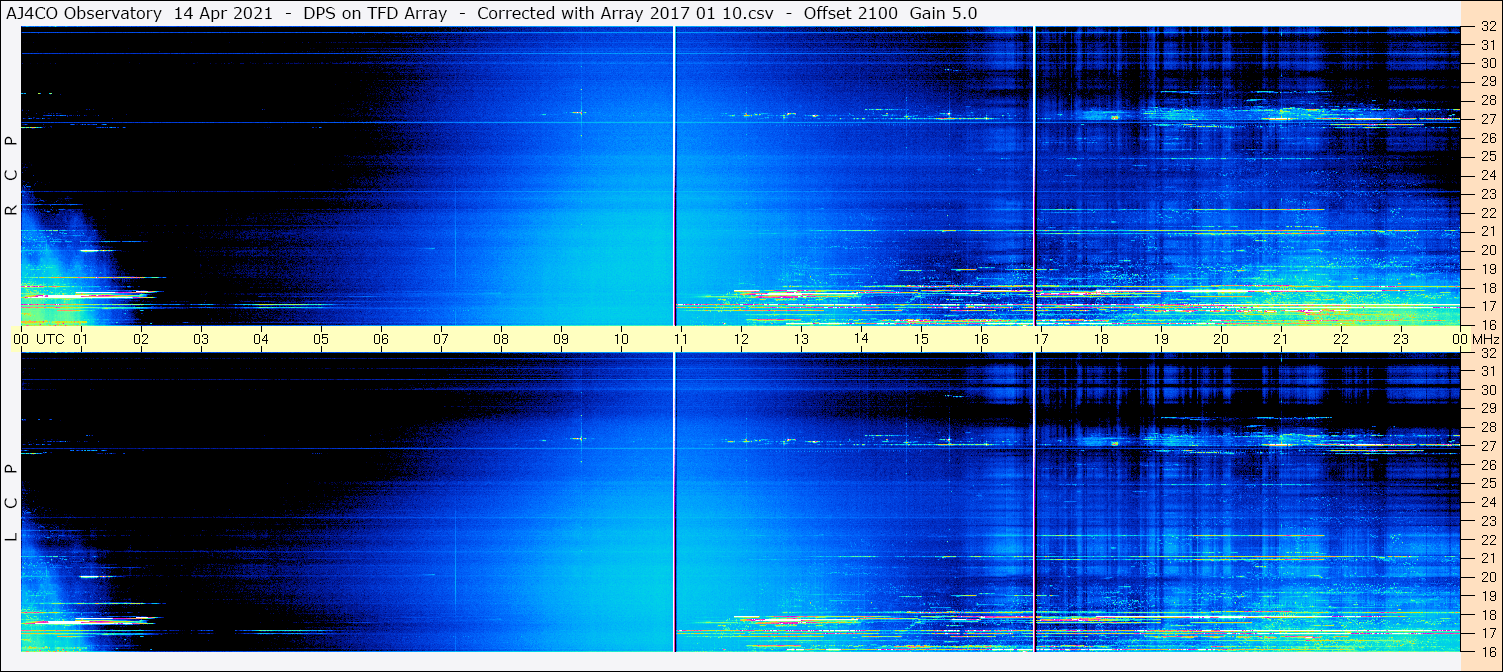Select the 01 hour time axis label

tap(81, 339)
